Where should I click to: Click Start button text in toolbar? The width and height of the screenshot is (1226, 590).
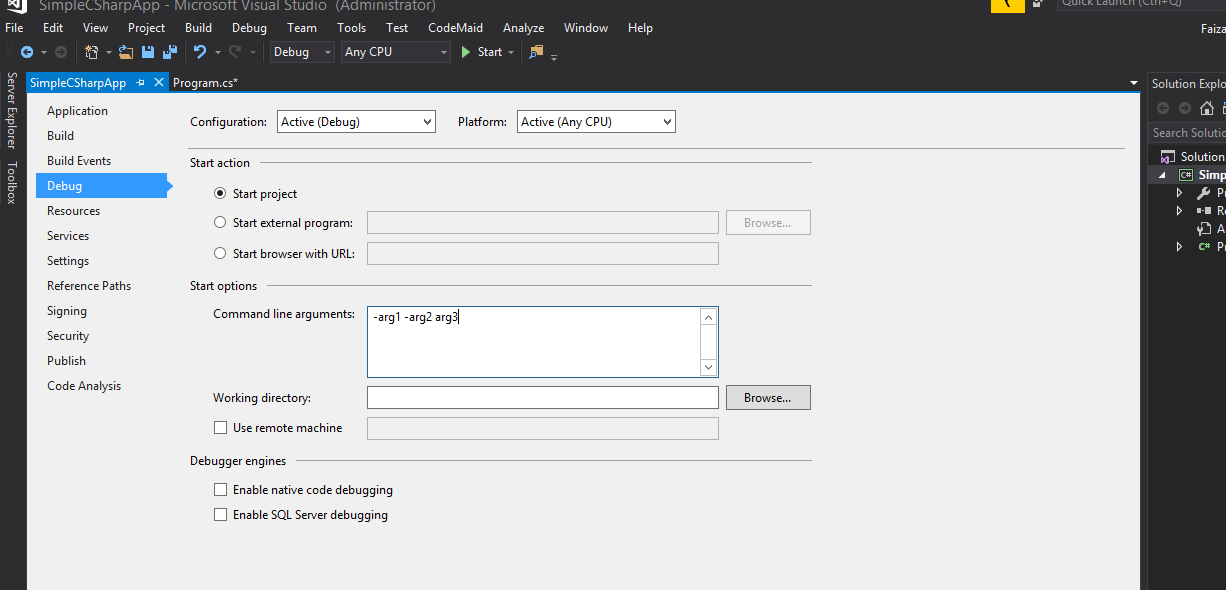[x=490, y=52]
